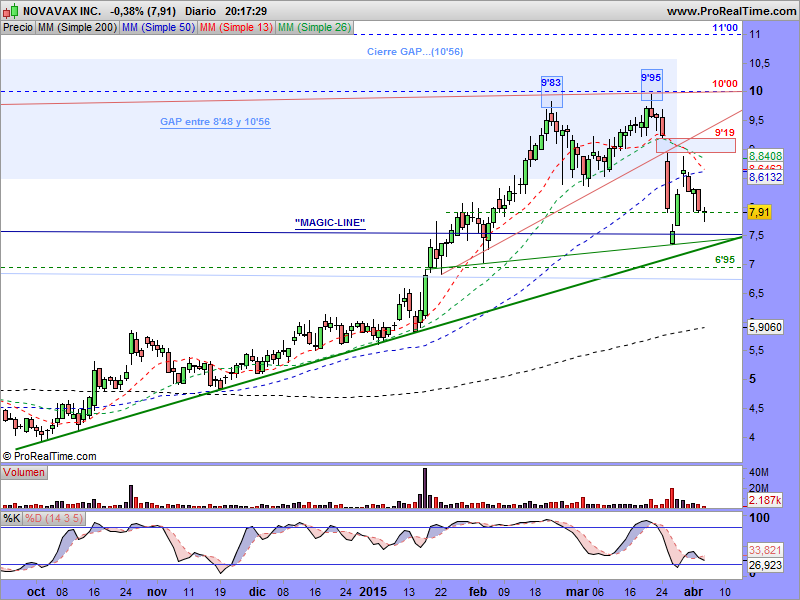
Task: Open the www.ProRealTime.com link
Action: (731, 11)
